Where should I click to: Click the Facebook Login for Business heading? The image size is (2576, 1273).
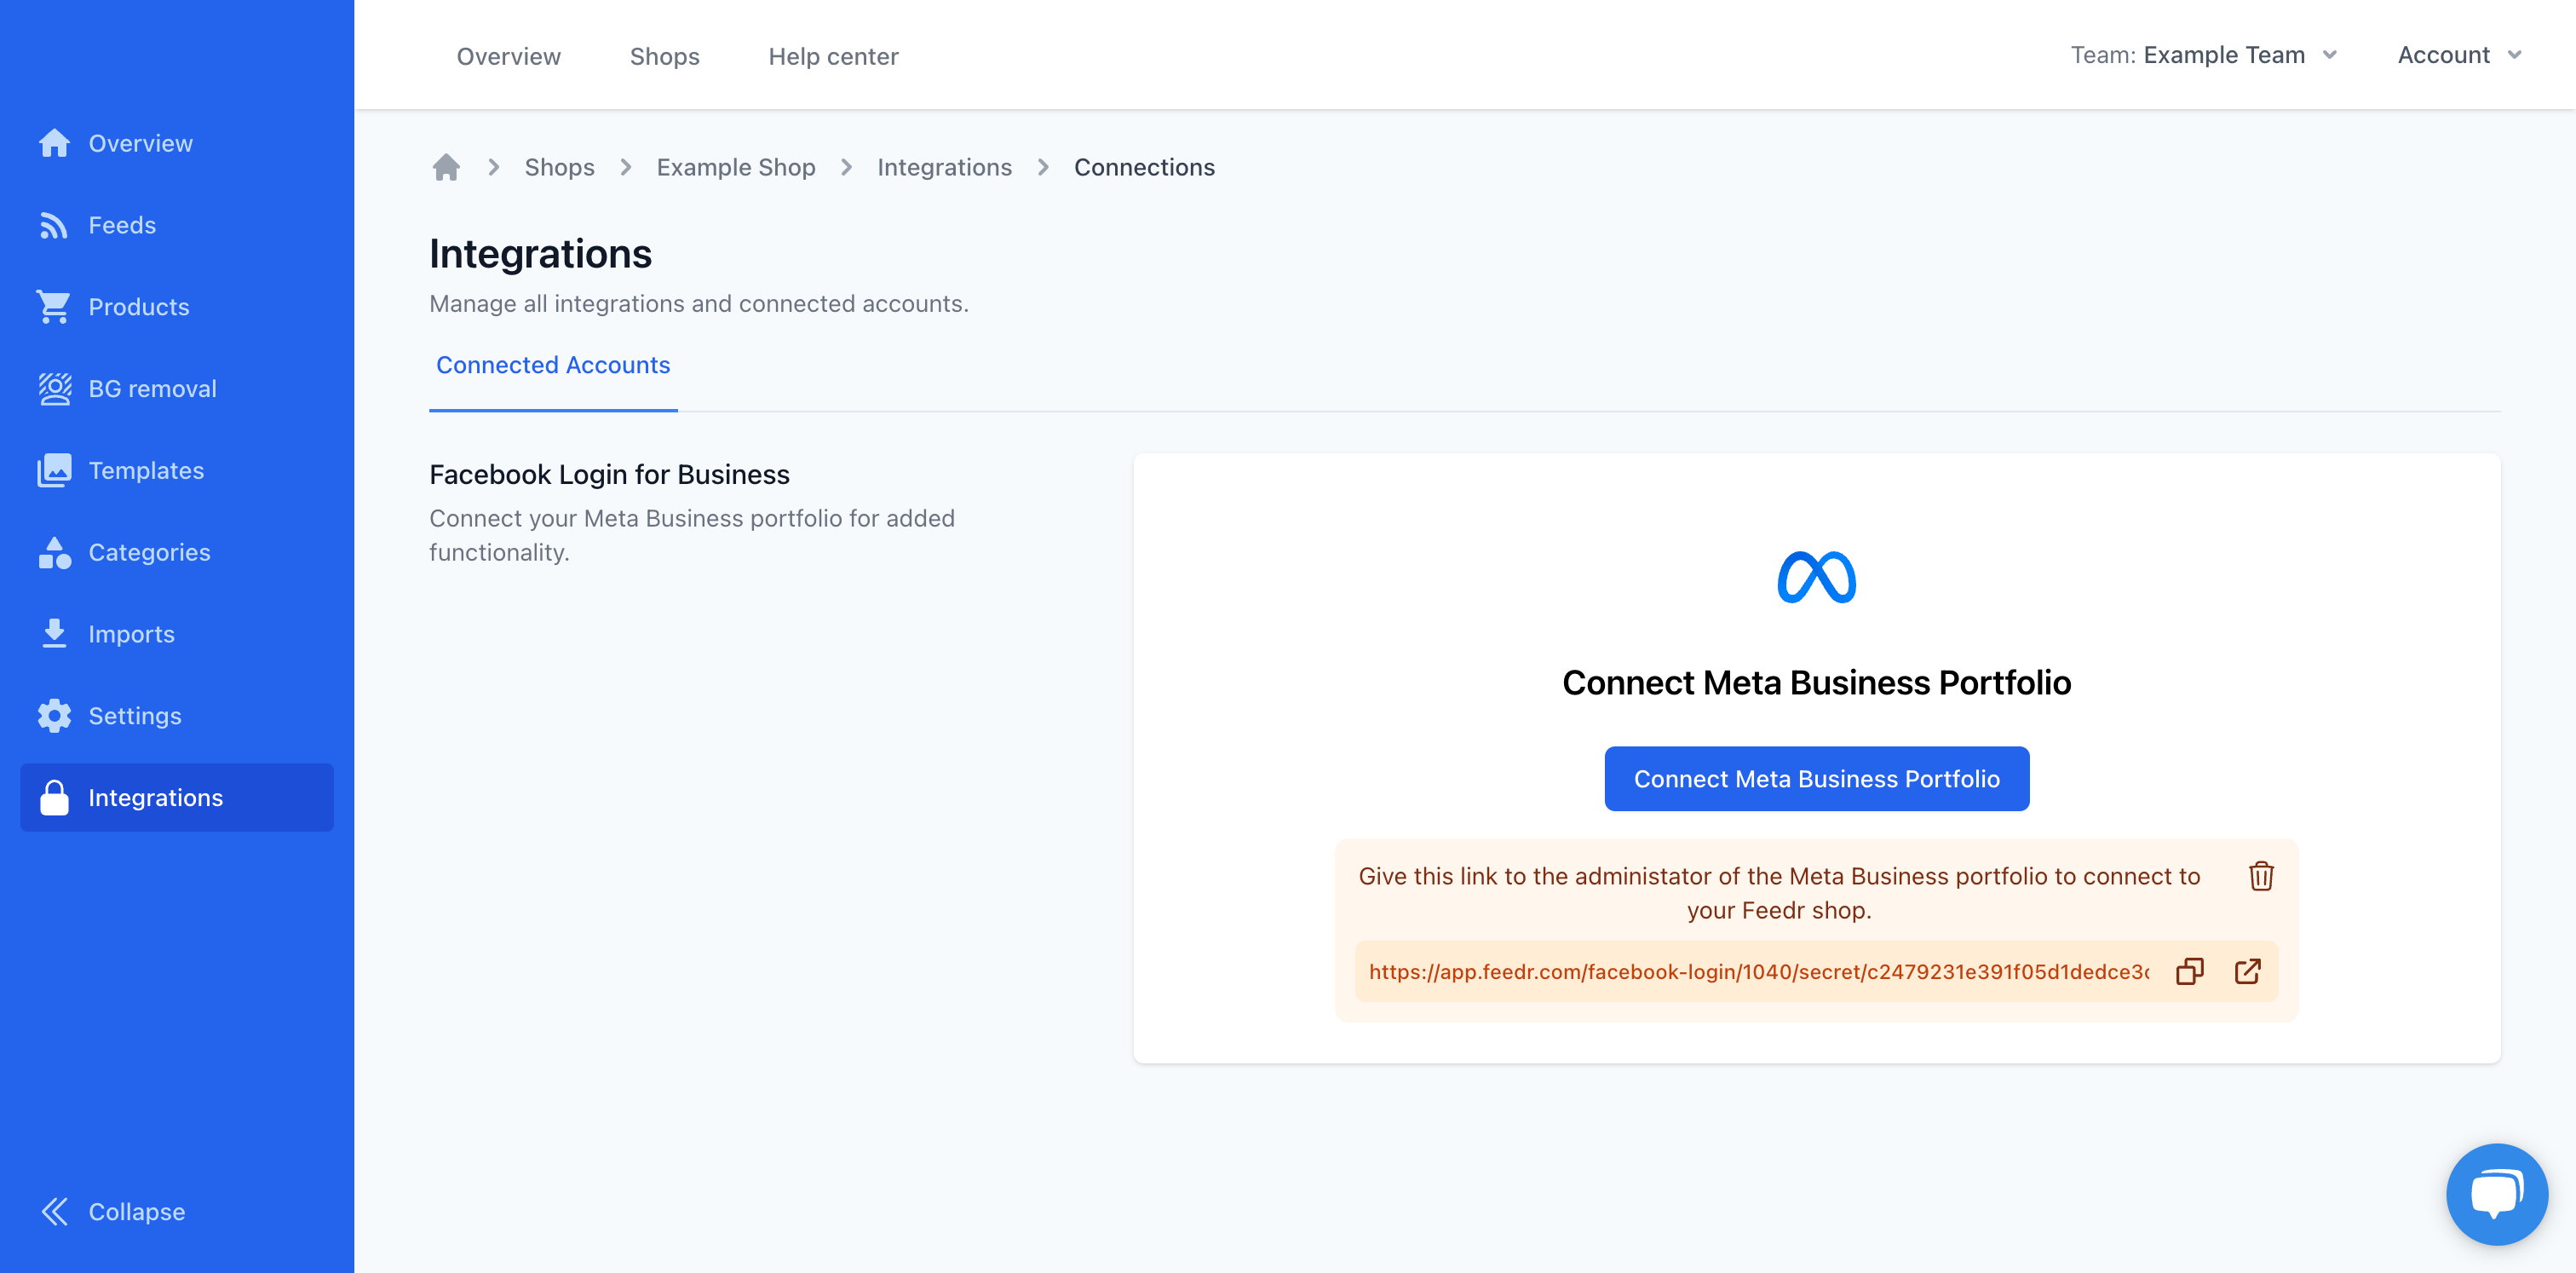pos(609,474)
